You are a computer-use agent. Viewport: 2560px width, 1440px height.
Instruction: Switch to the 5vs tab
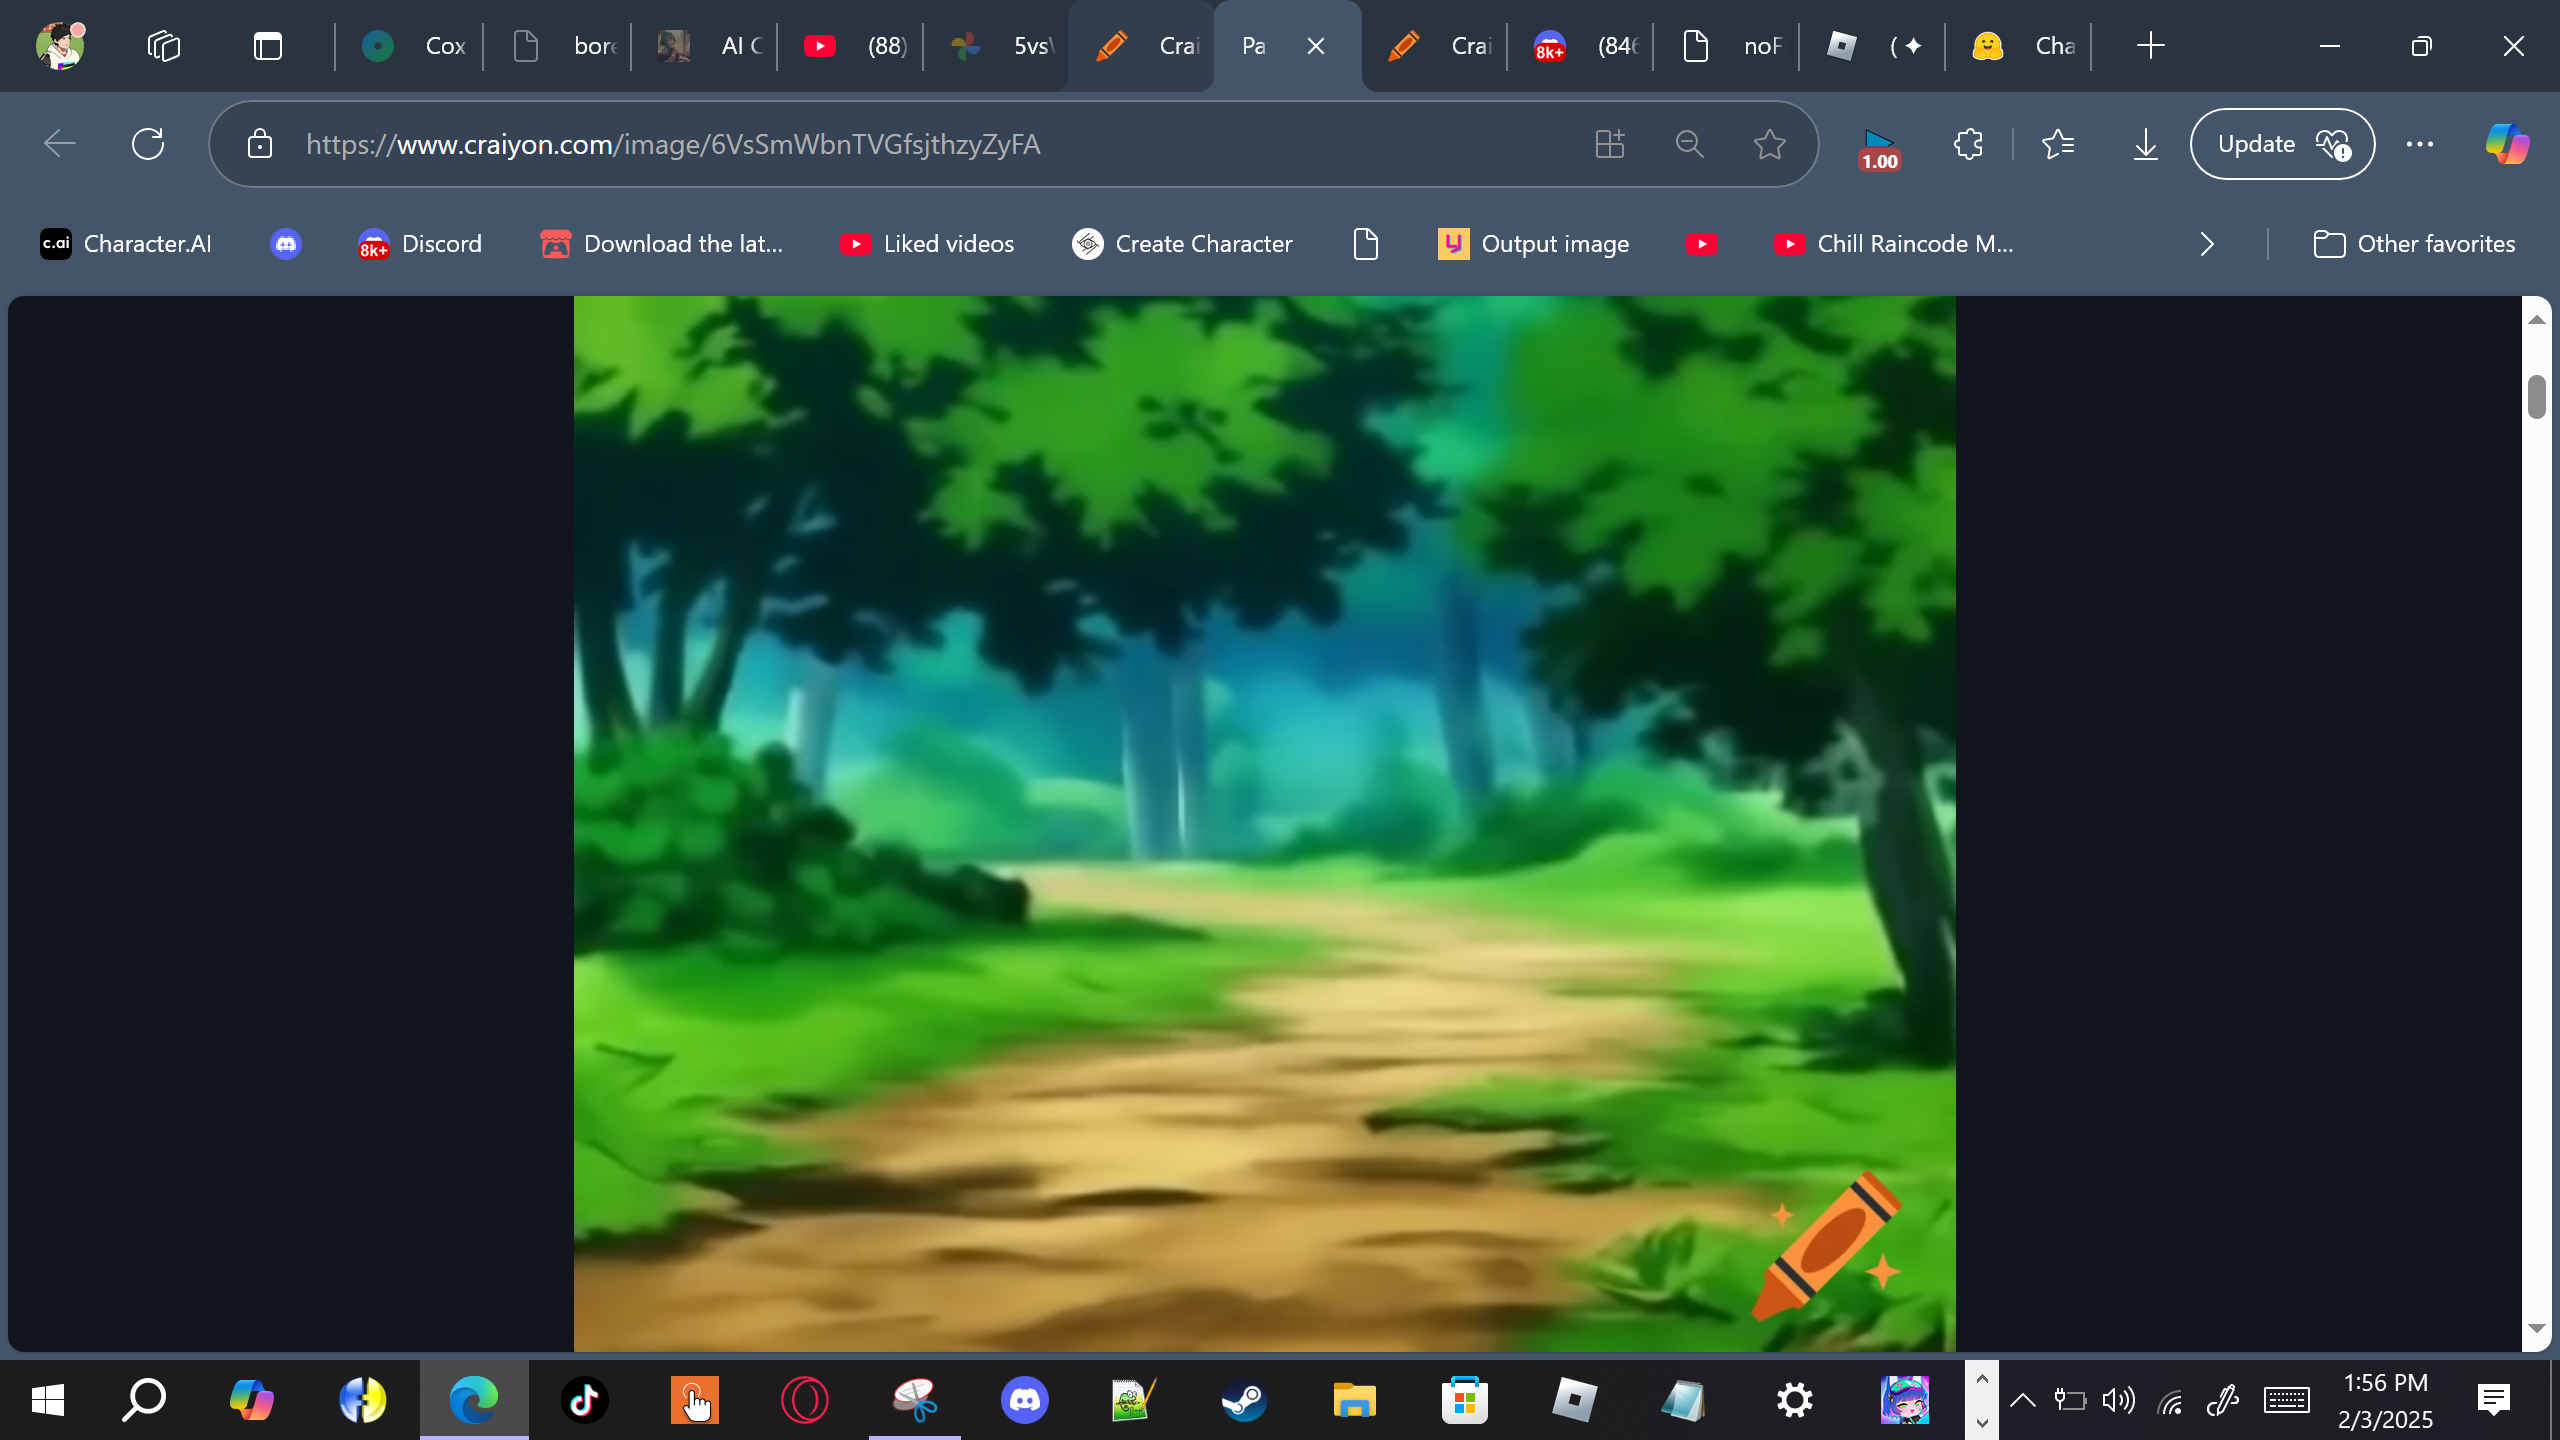1000,46
